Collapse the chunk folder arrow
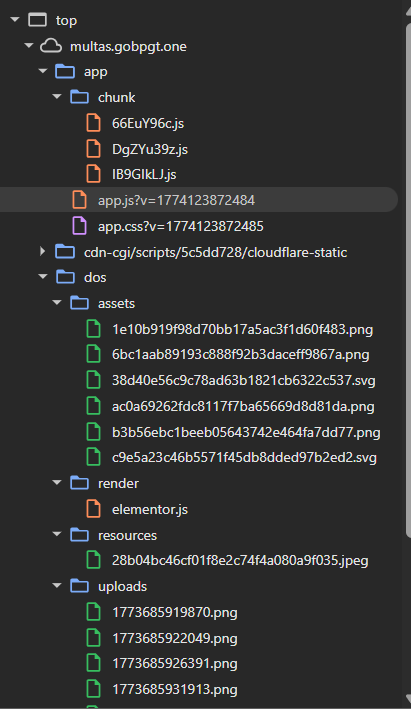 coord(57,96)
